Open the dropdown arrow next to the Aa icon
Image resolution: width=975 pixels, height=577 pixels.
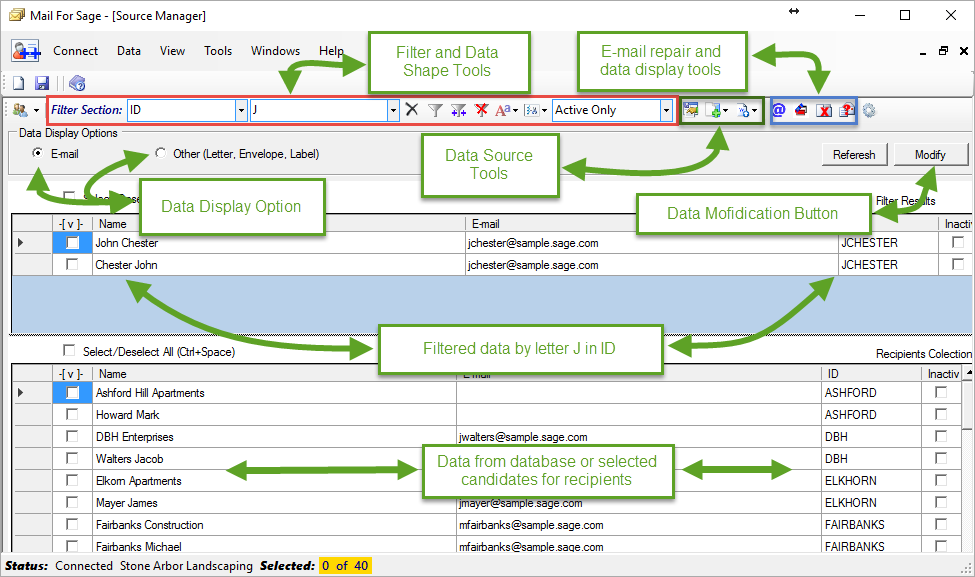(515, 111)
